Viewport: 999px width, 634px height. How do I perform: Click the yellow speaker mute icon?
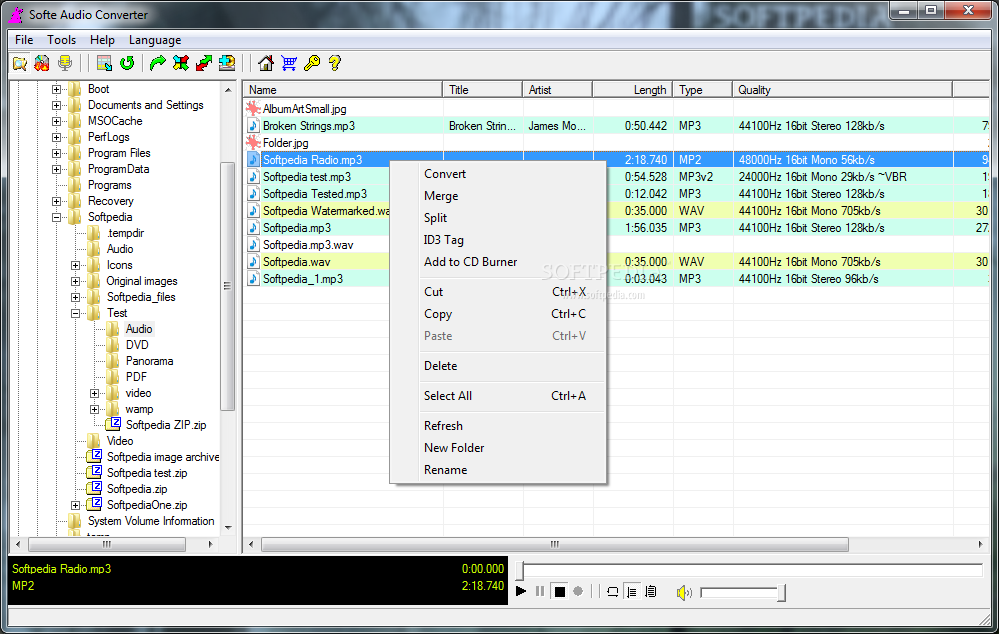point(684,593)
